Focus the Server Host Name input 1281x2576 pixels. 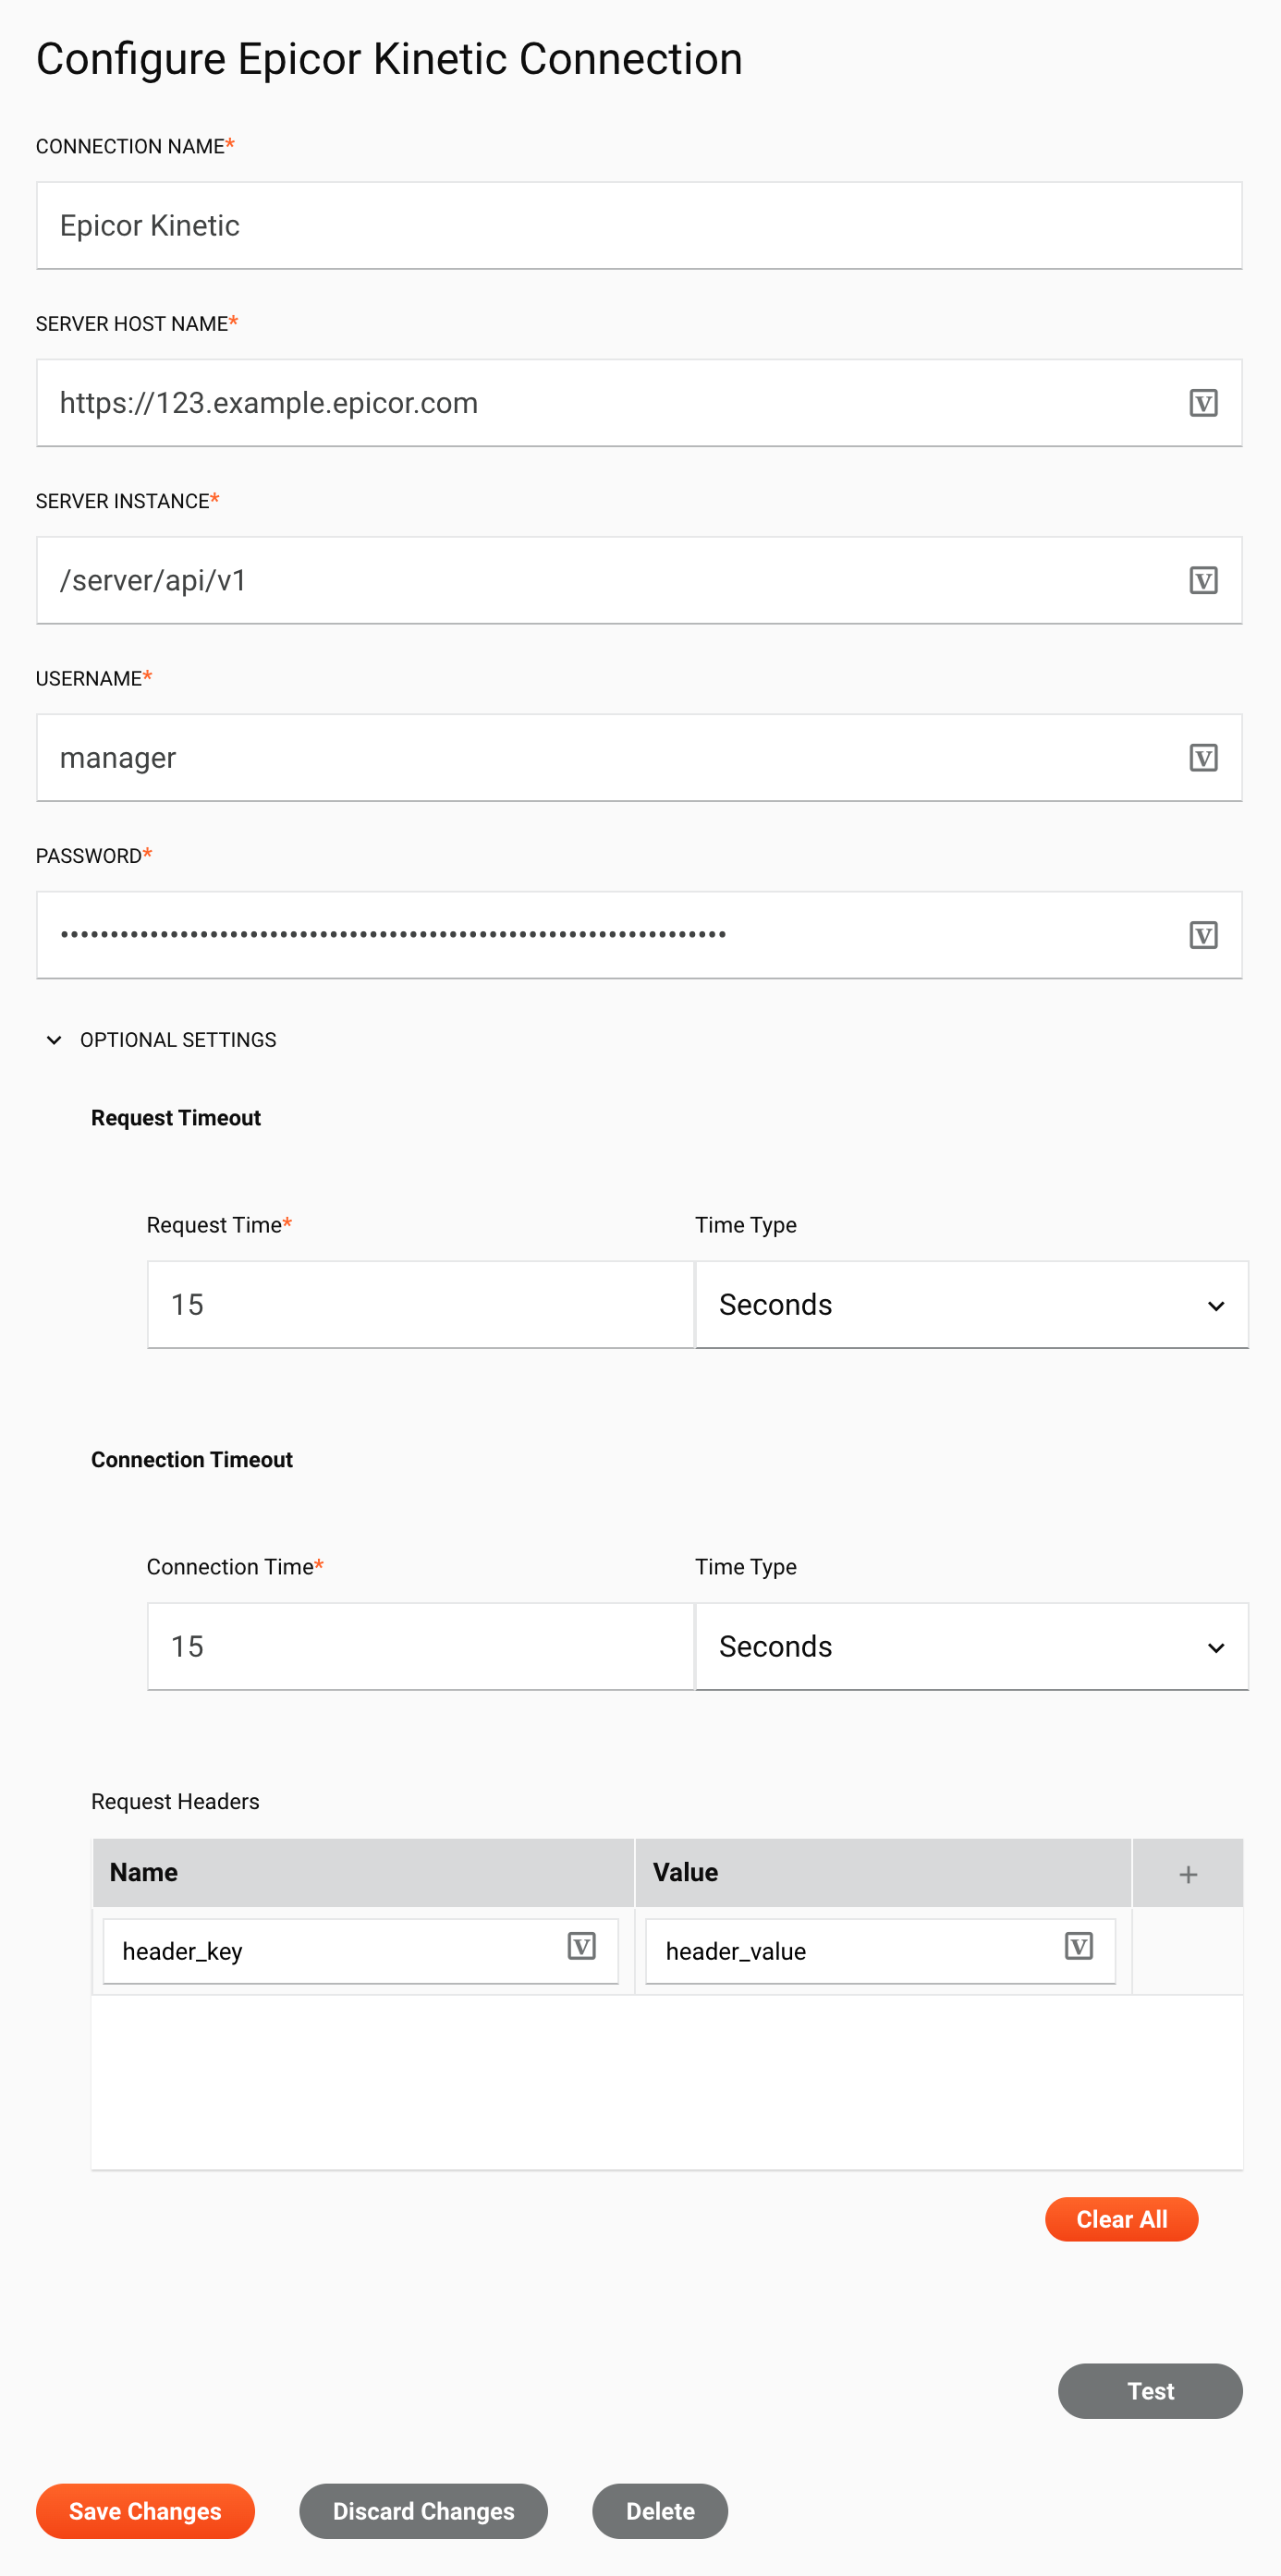639,403
